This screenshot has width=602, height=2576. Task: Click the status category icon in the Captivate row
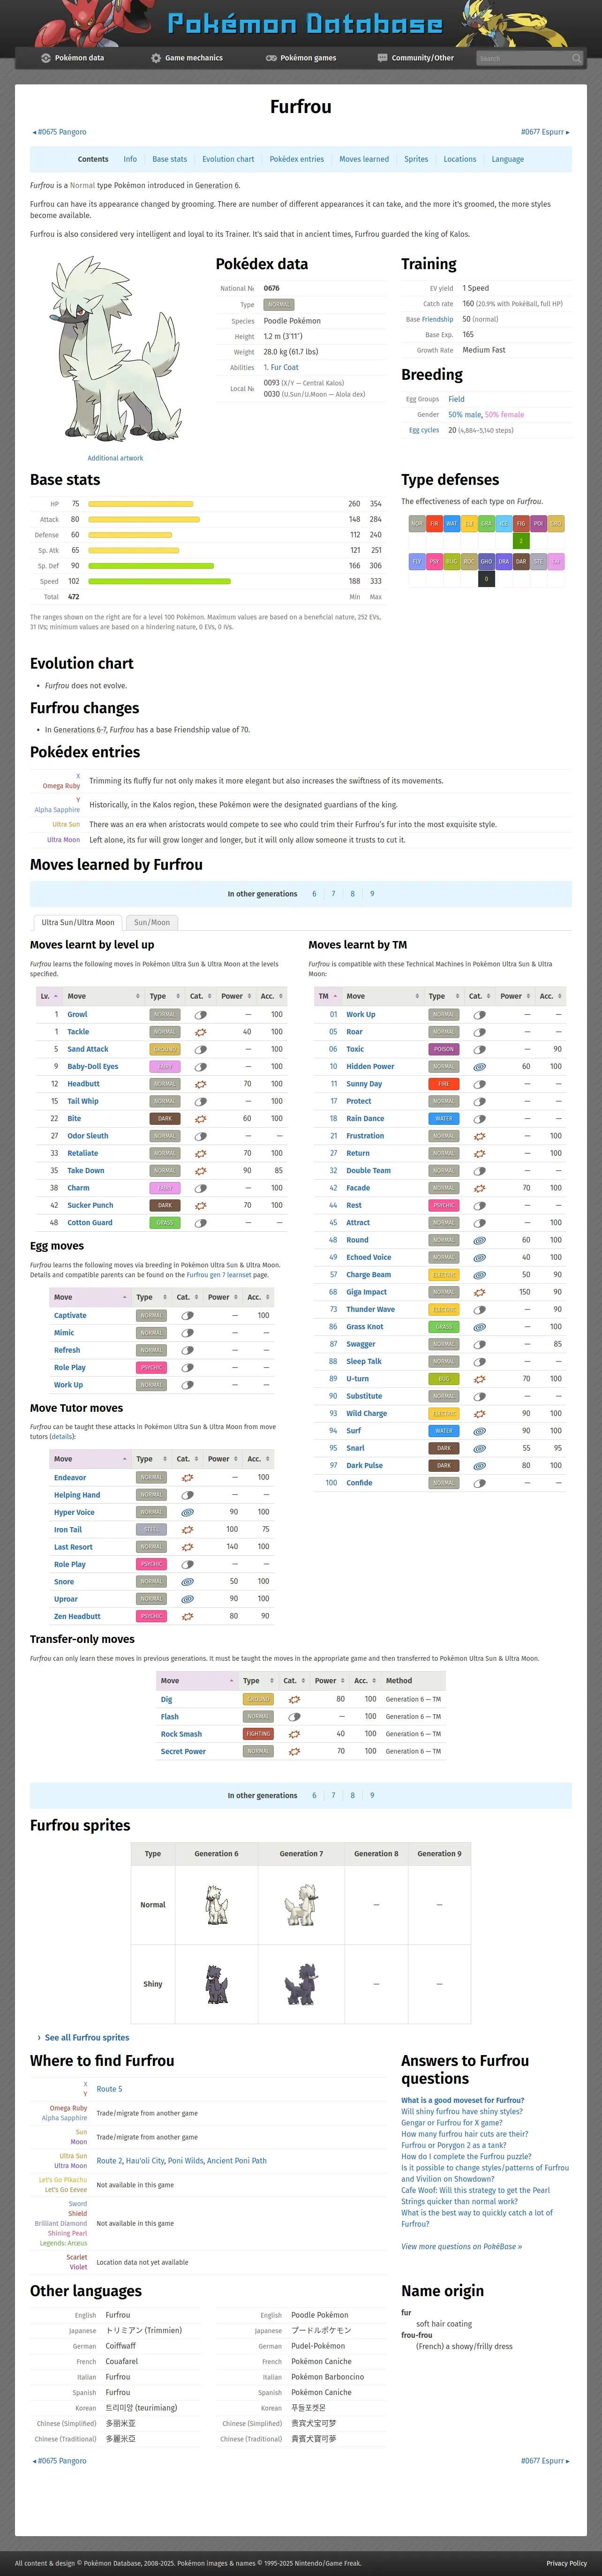(x=187, y=1316)
